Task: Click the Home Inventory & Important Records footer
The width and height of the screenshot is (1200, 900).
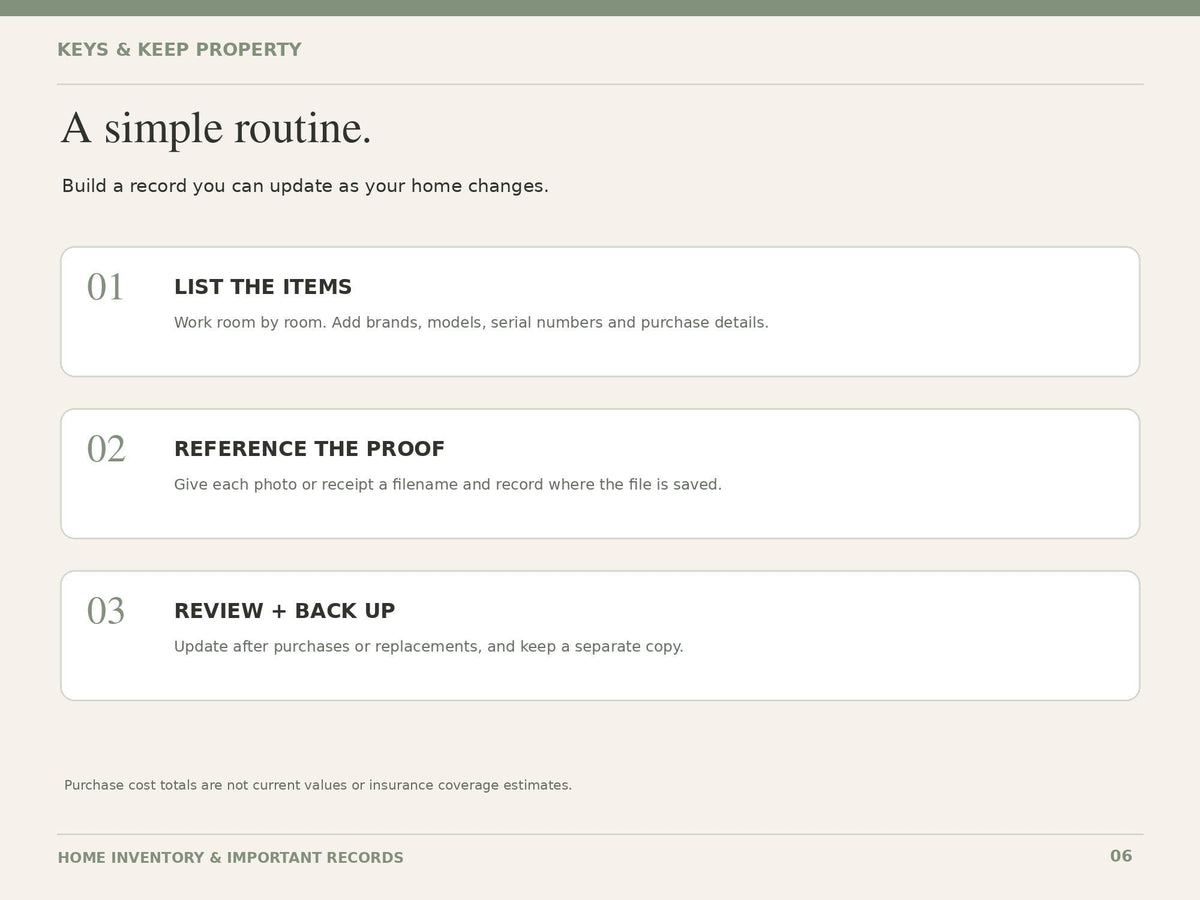Action: pyautogui.click(x=231, y=858)
